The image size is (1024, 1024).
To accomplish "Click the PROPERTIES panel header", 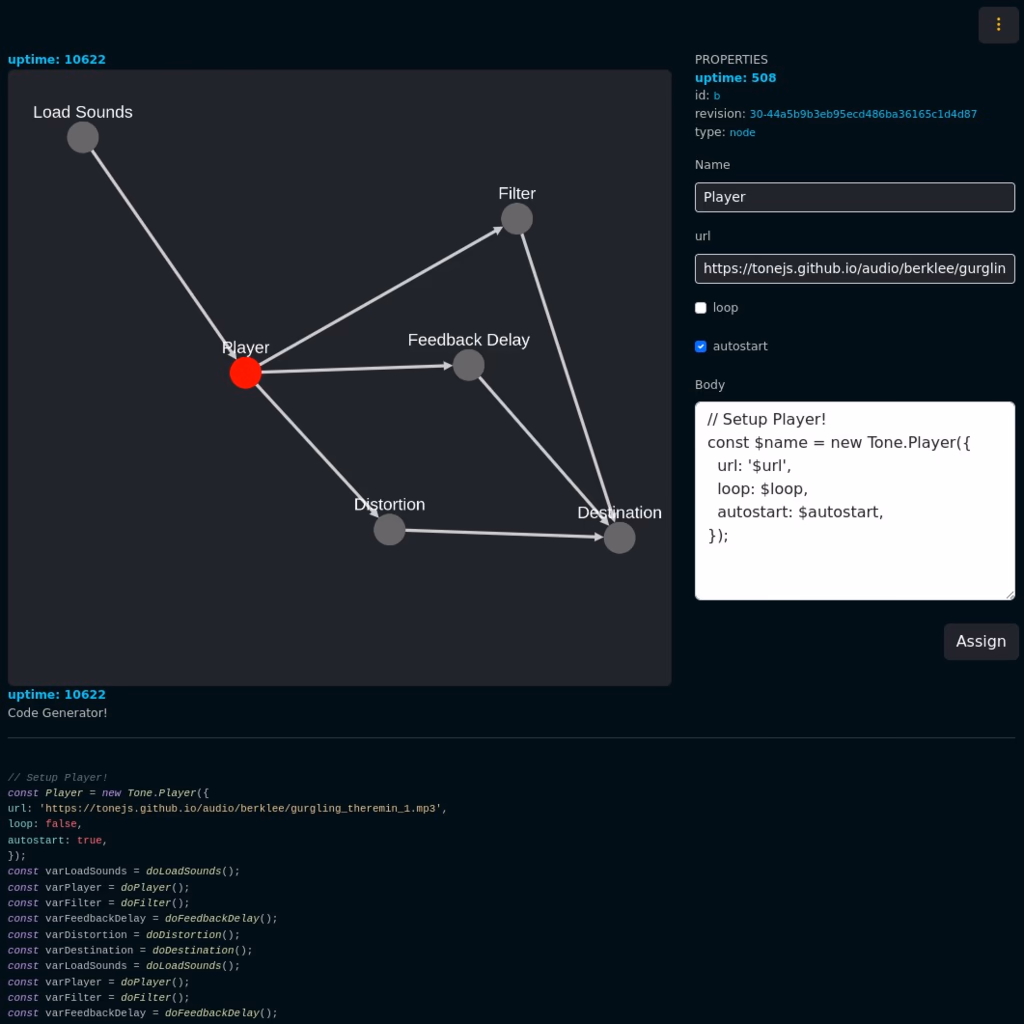I will 731,60.
